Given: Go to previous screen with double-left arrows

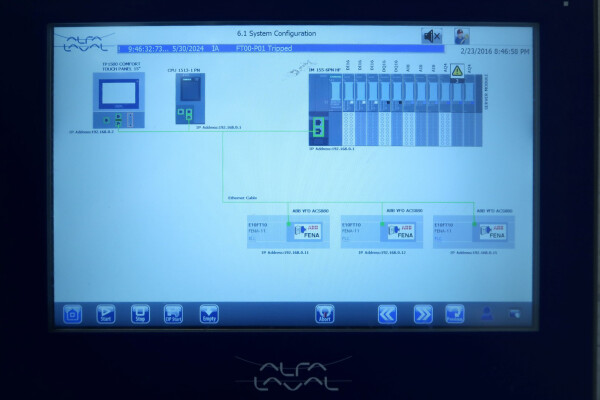Looking at the screenshot, I should pyautogui.click(x=387, y=314).
